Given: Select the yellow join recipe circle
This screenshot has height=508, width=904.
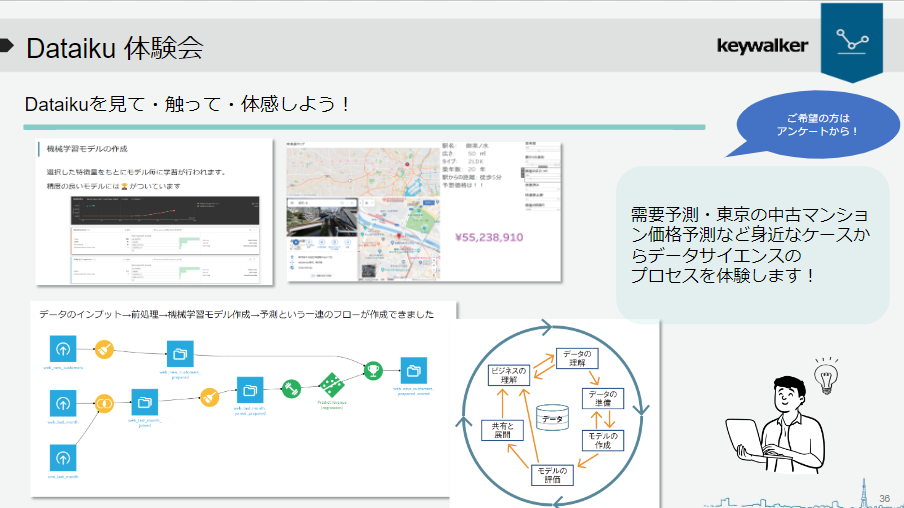Looking at the screenshot, I should pyautogui.click(x=104, y=404).
